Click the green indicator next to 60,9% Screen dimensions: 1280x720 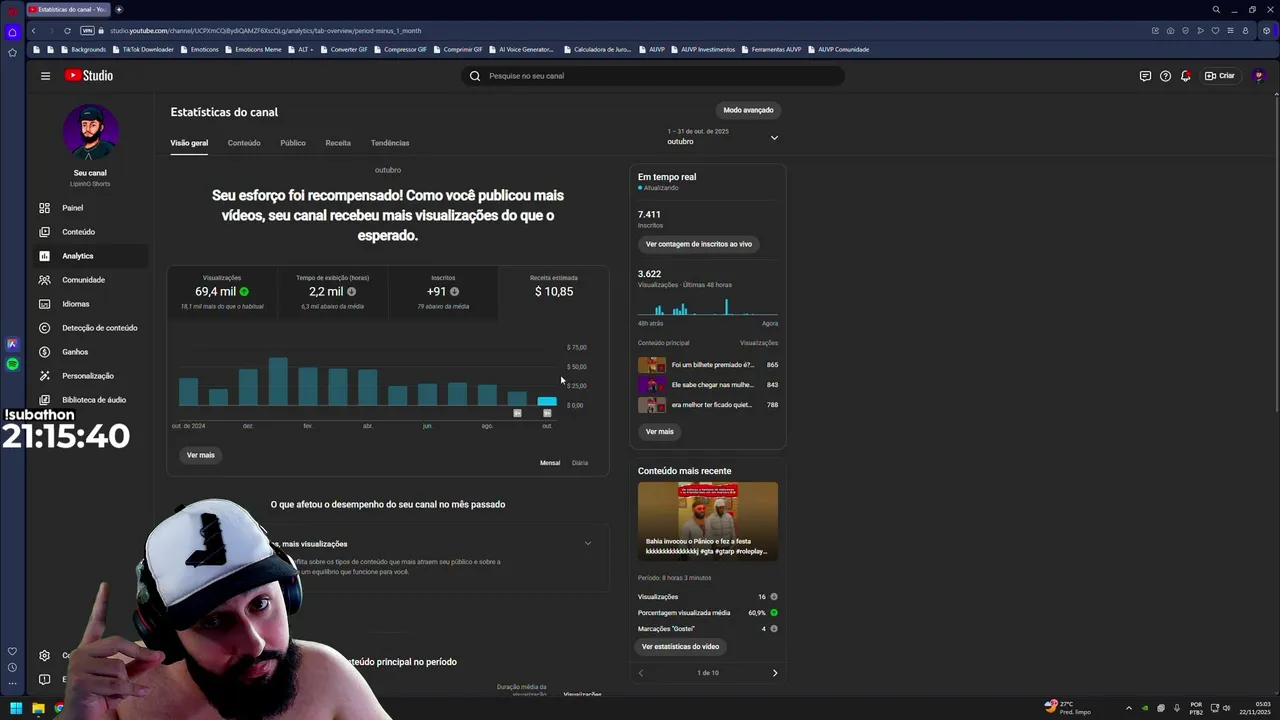click(x=774, y=613)
